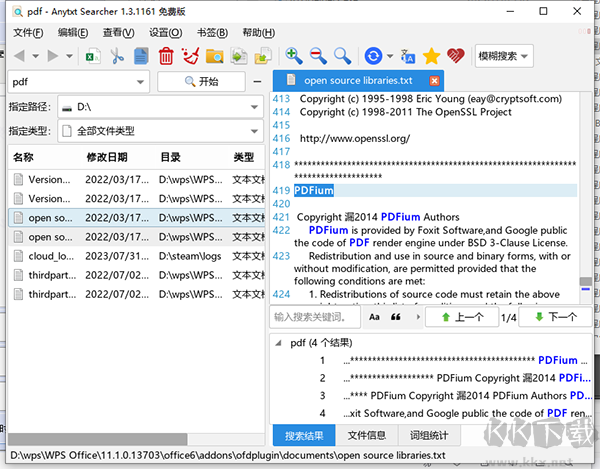Collapse search options with minus button
Image resolution: width=600 pixels, height=469 pixels.
tap(258, 81)
